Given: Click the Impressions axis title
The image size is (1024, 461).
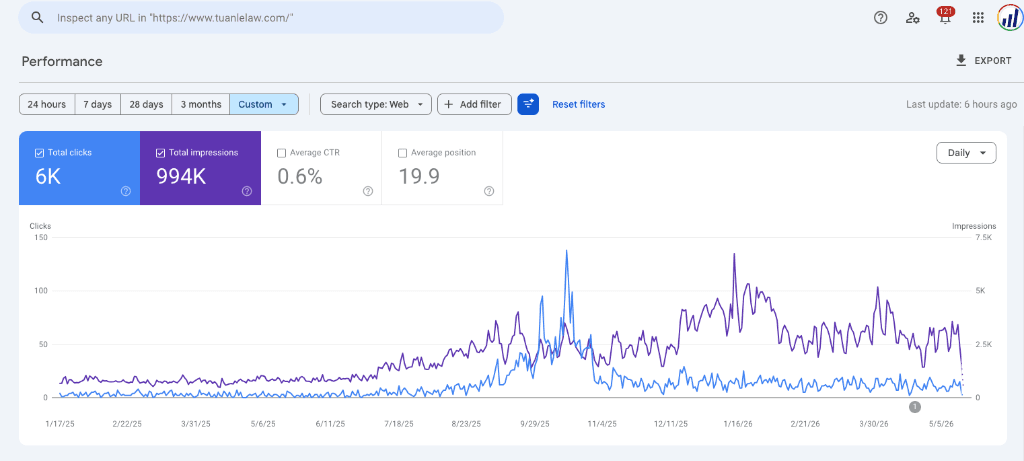Looking at the screenshot, I should coord(974,226).
